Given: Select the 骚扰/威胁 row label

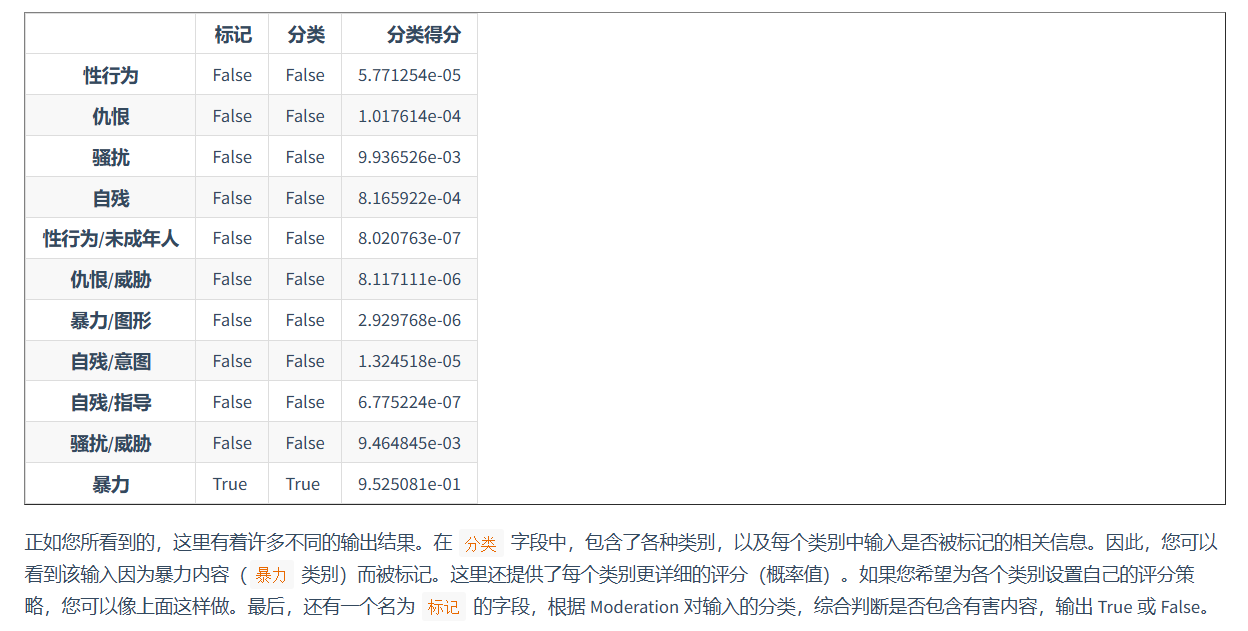Looking at the screenshot, I should click(x=110, y=444).
